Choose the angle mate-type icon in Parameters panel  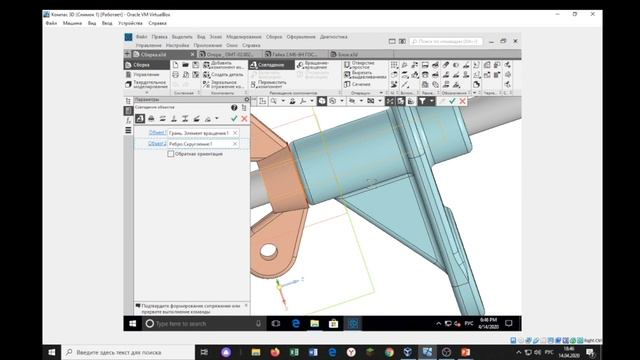pyautogui.click(x=196, y=118)
